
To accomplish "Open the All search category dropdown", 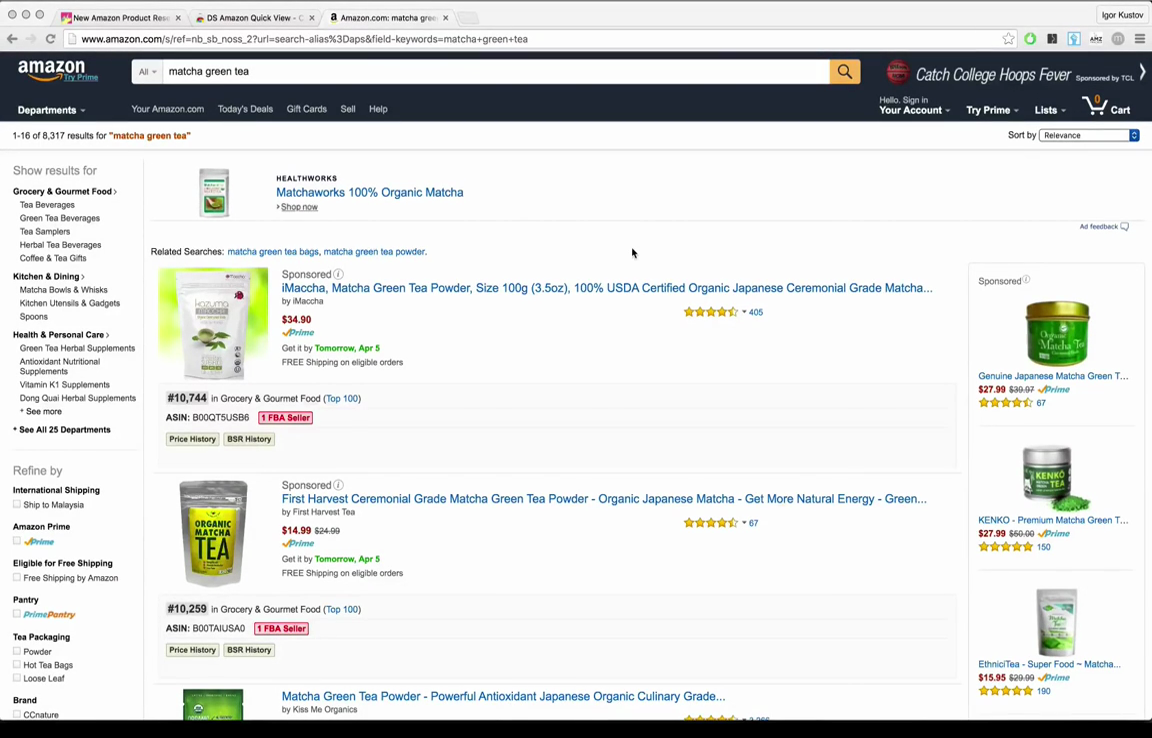I will click(x=148, y=71).
